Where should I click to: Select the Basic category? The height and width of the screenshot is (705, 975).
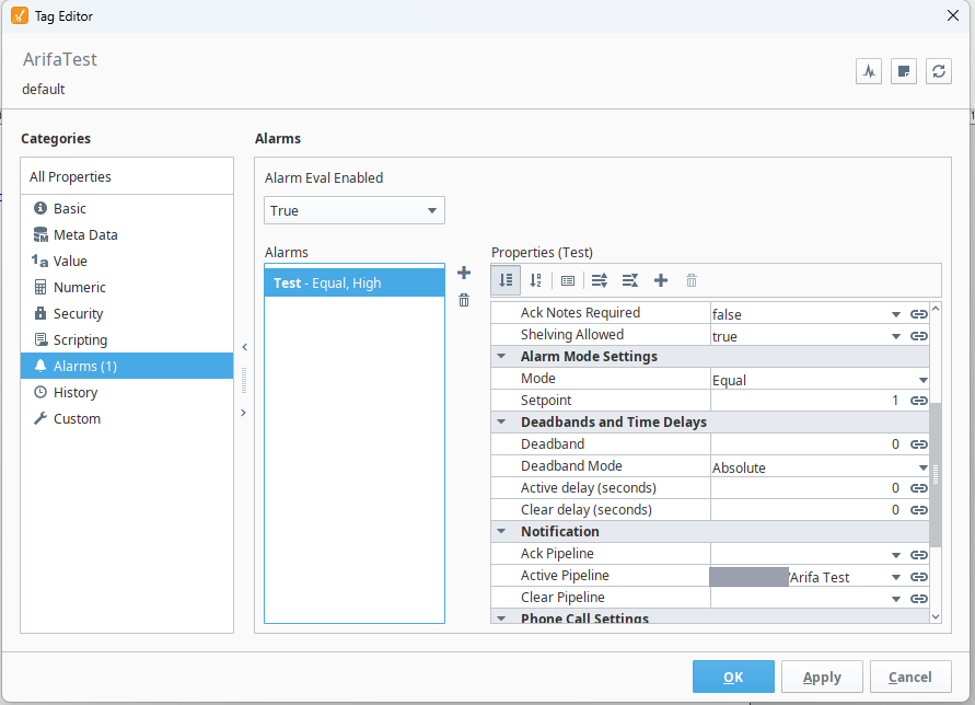click(x=127, y=208)
